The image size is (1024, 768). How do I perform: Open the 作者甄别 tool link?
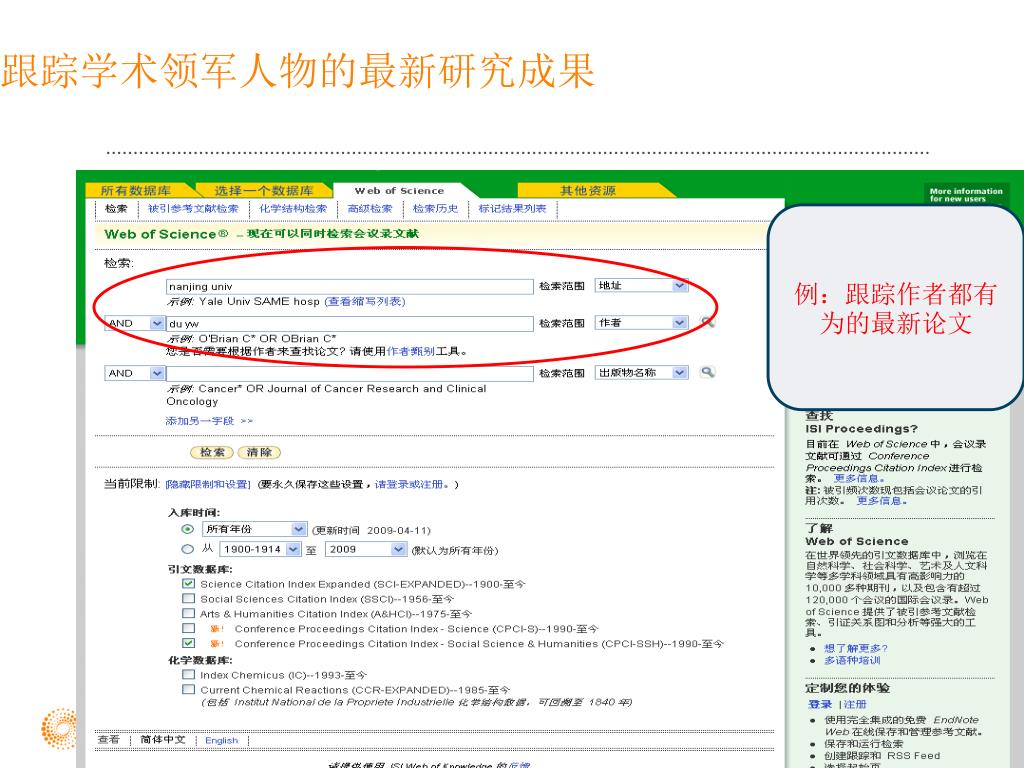(x=410, y=351)
